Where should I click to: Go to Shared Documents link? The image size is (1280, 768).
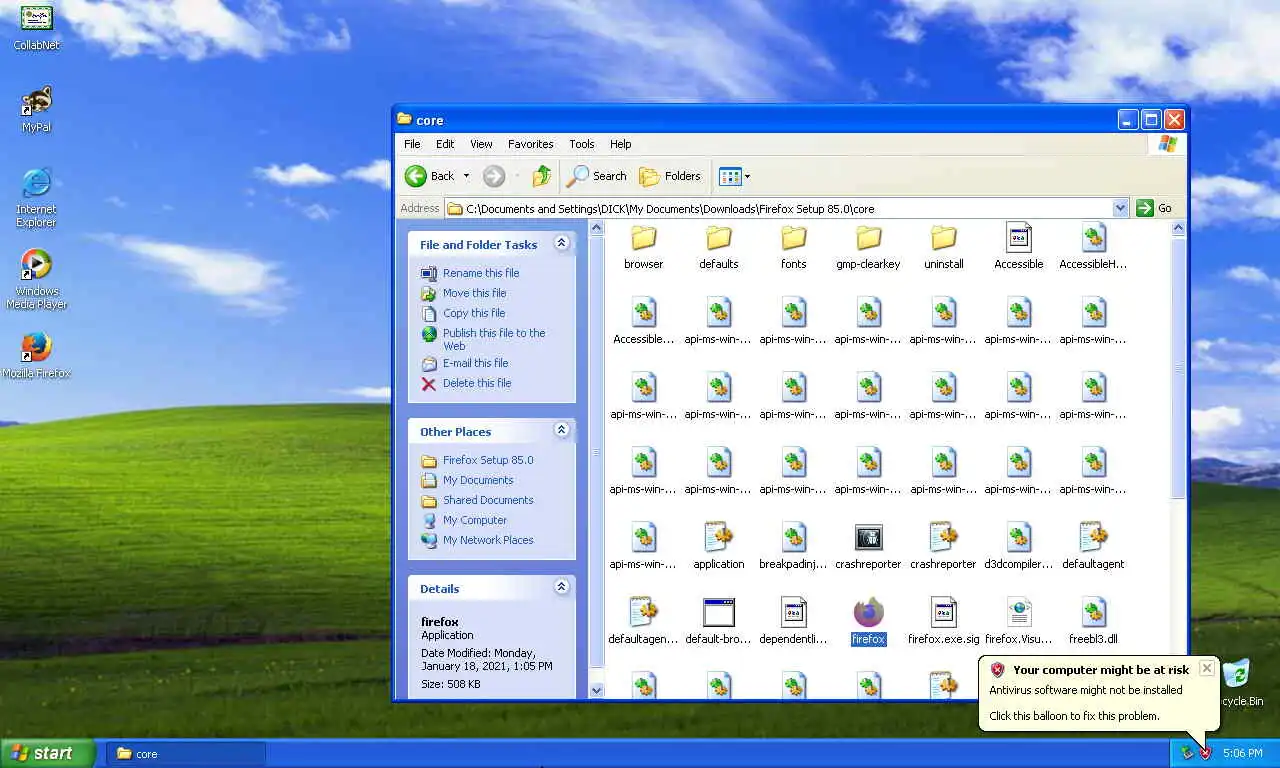pyautogui.click(x=488, y=500)
